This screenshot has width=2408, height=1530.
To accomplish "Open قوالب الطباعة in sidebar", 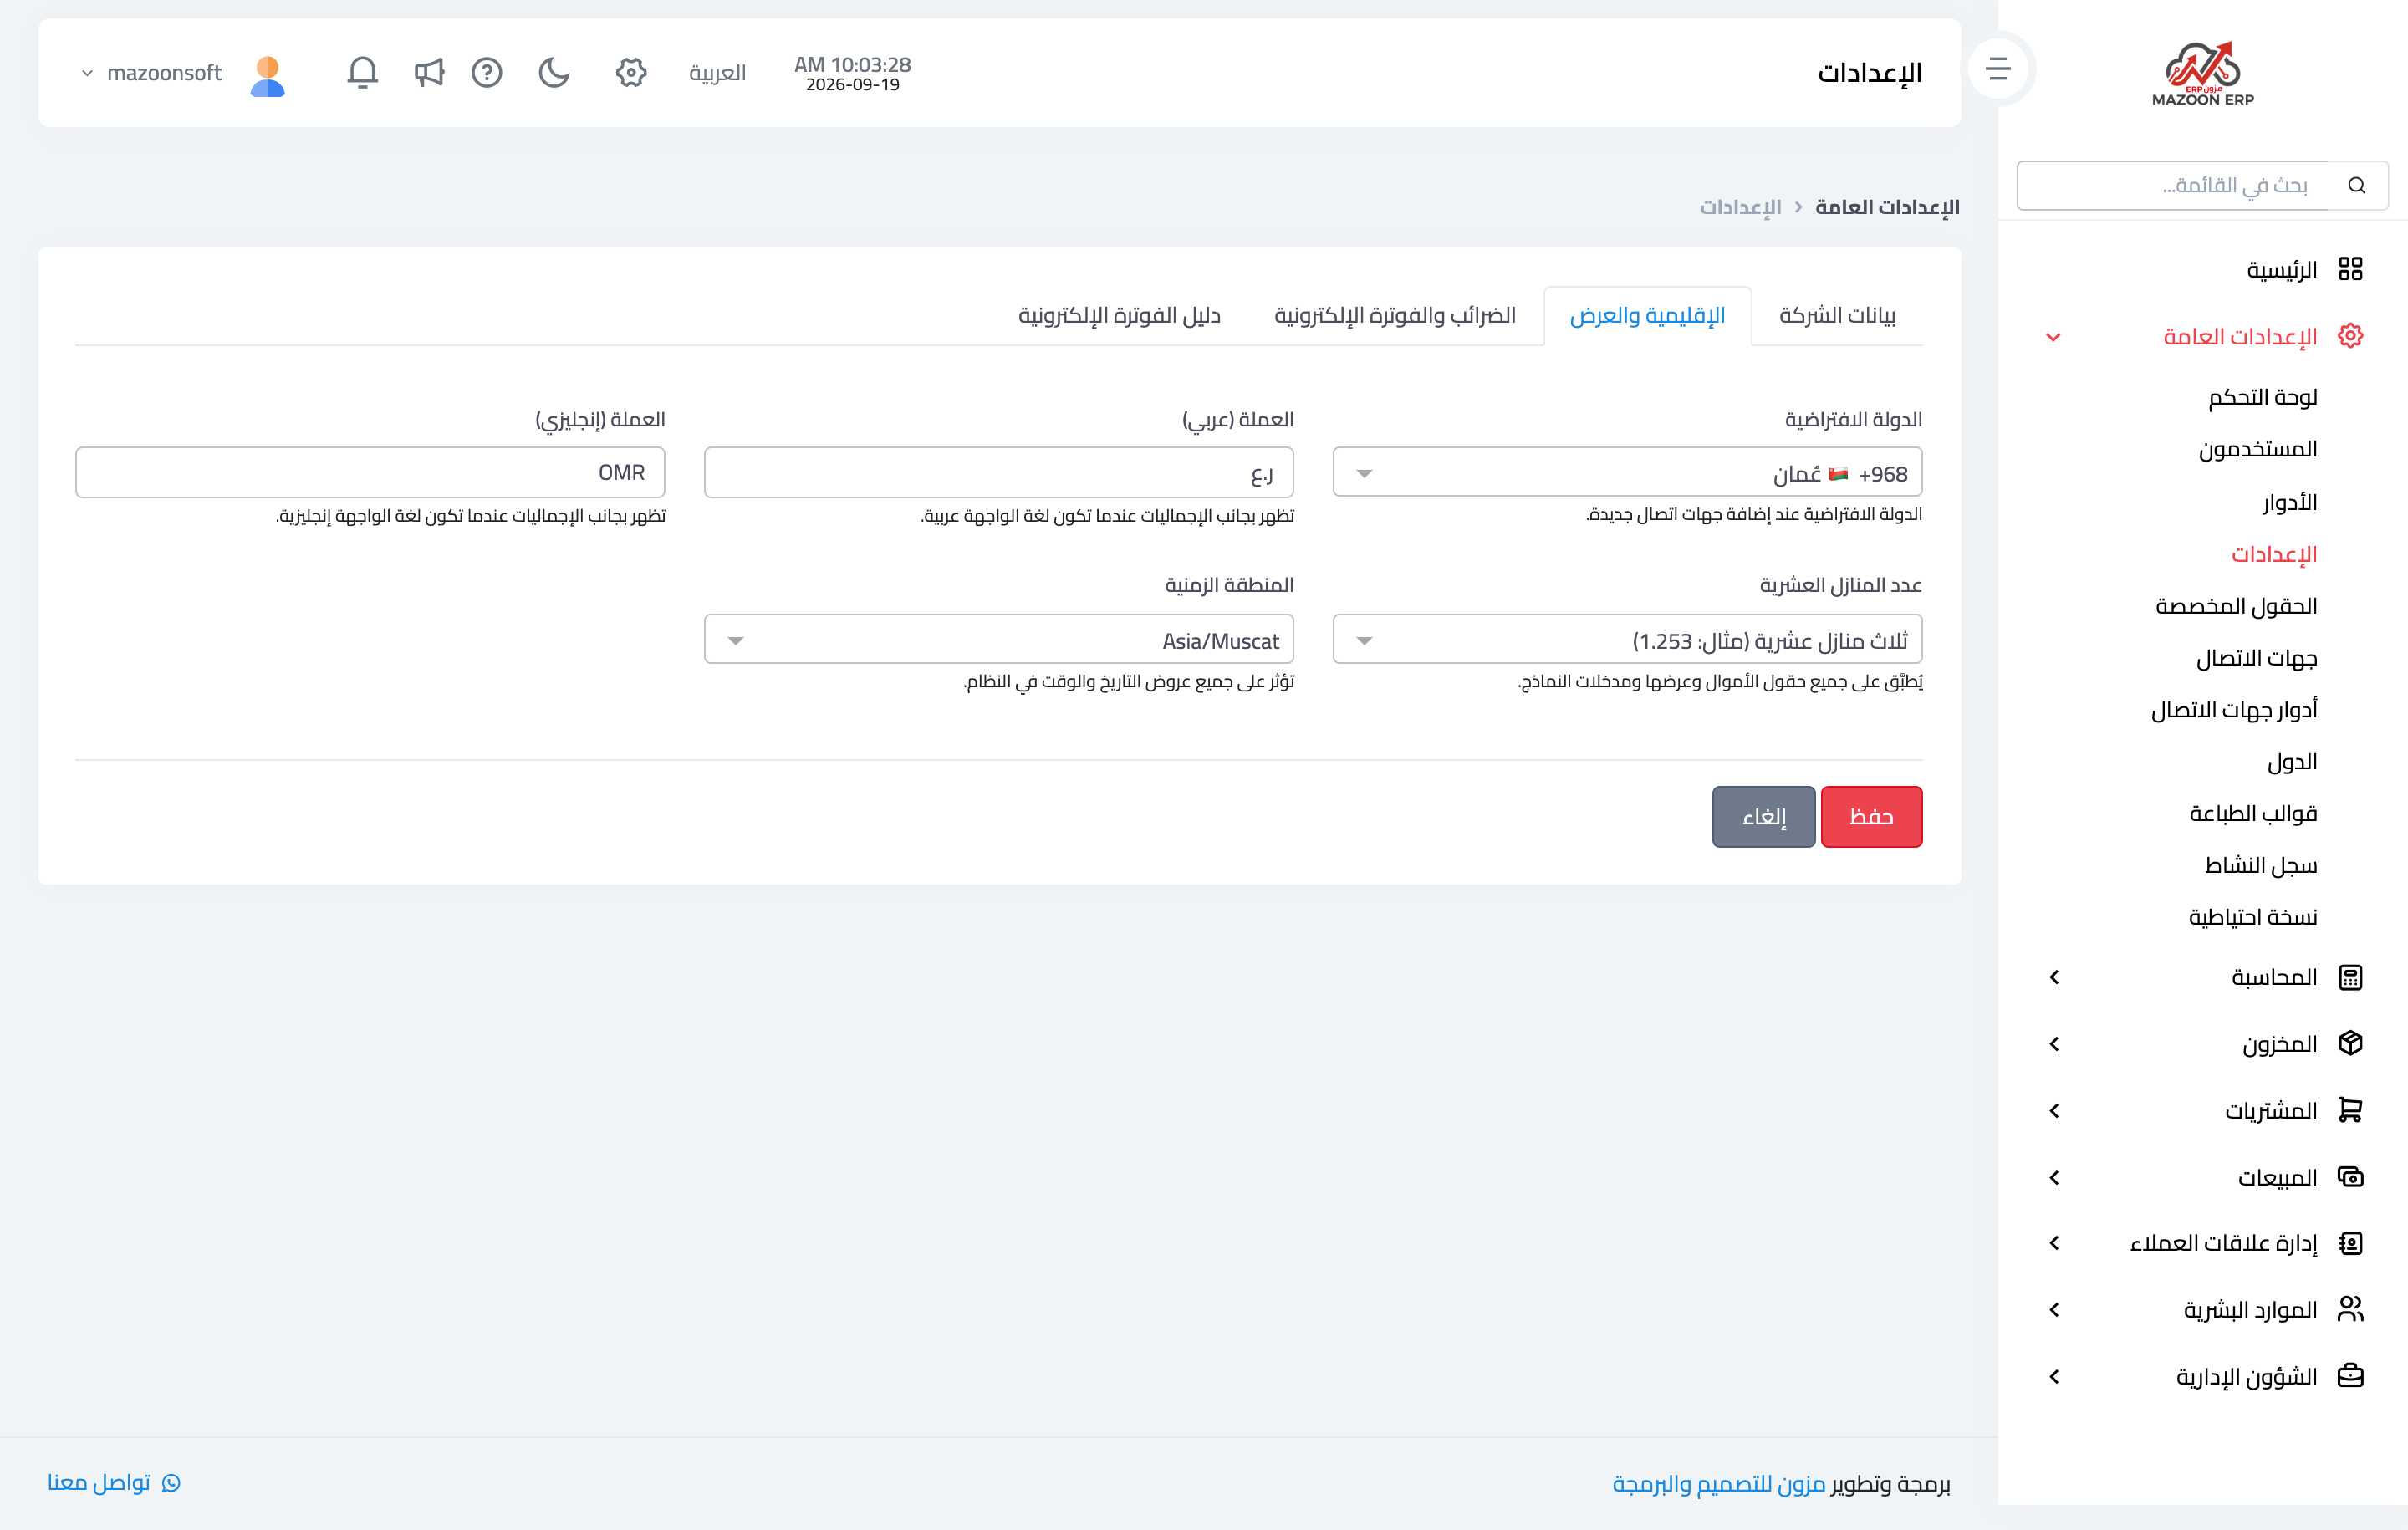I will [x=2253, y=814].
